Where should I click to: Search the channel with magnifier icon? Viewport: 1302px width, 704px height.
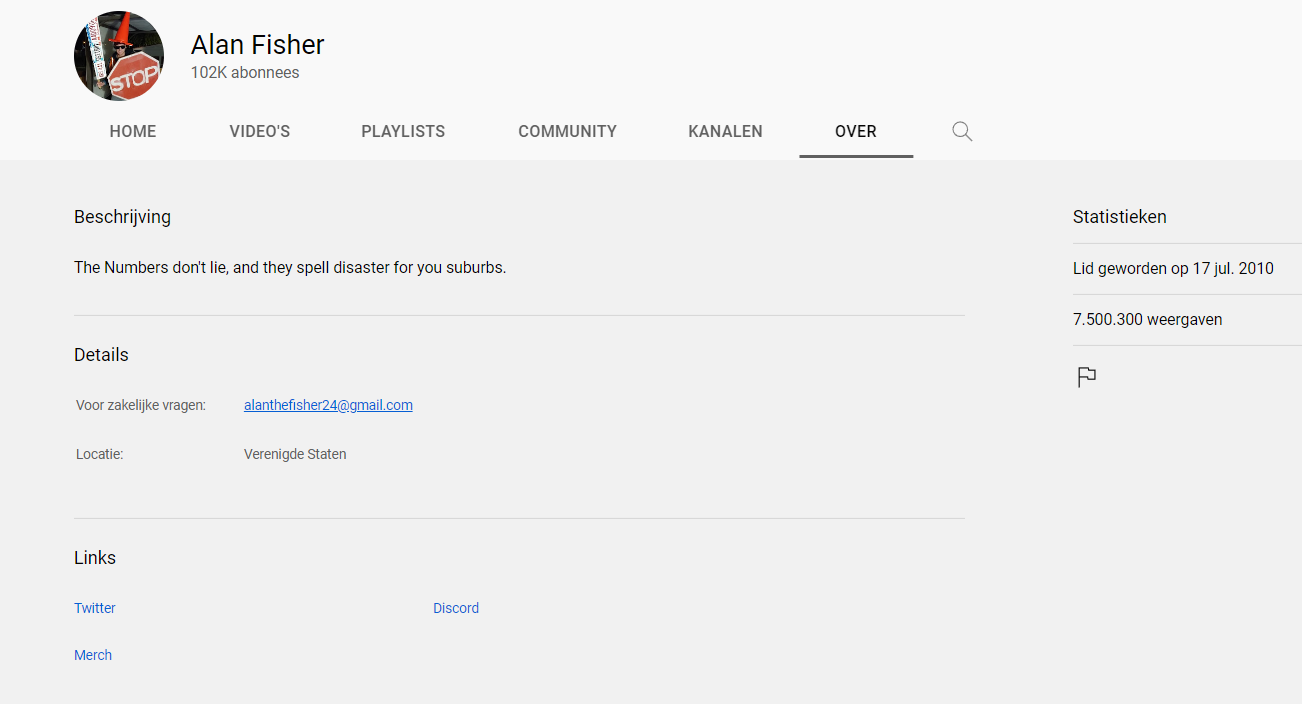pos(962,131)
